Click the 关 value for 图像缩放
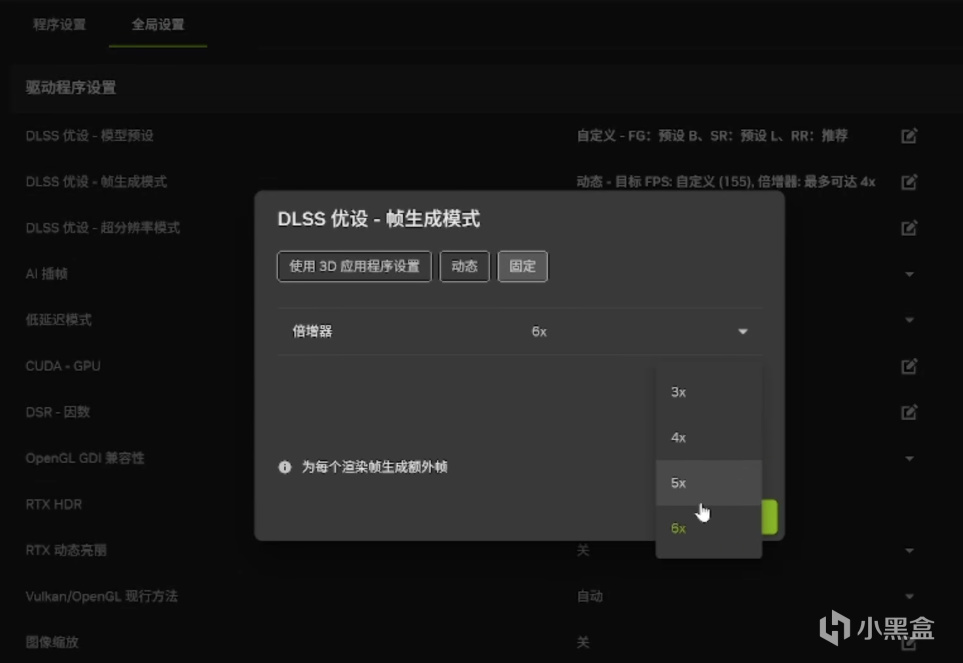 [x=583, y=642]
